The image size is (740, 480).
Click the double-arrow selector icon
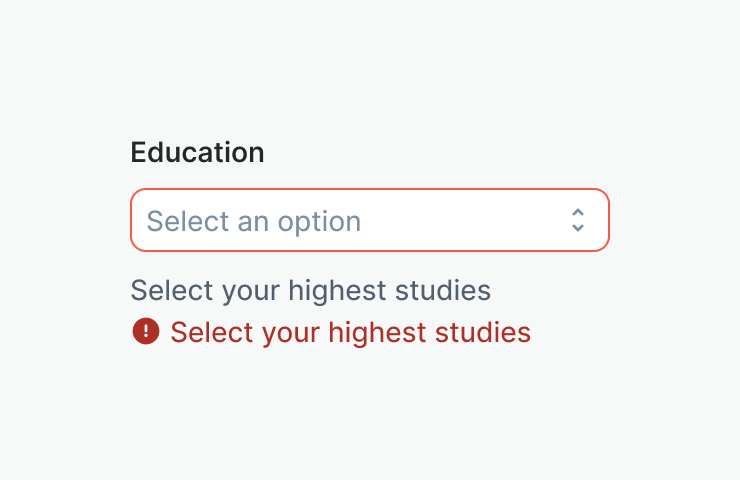click(x=577, y=220)
